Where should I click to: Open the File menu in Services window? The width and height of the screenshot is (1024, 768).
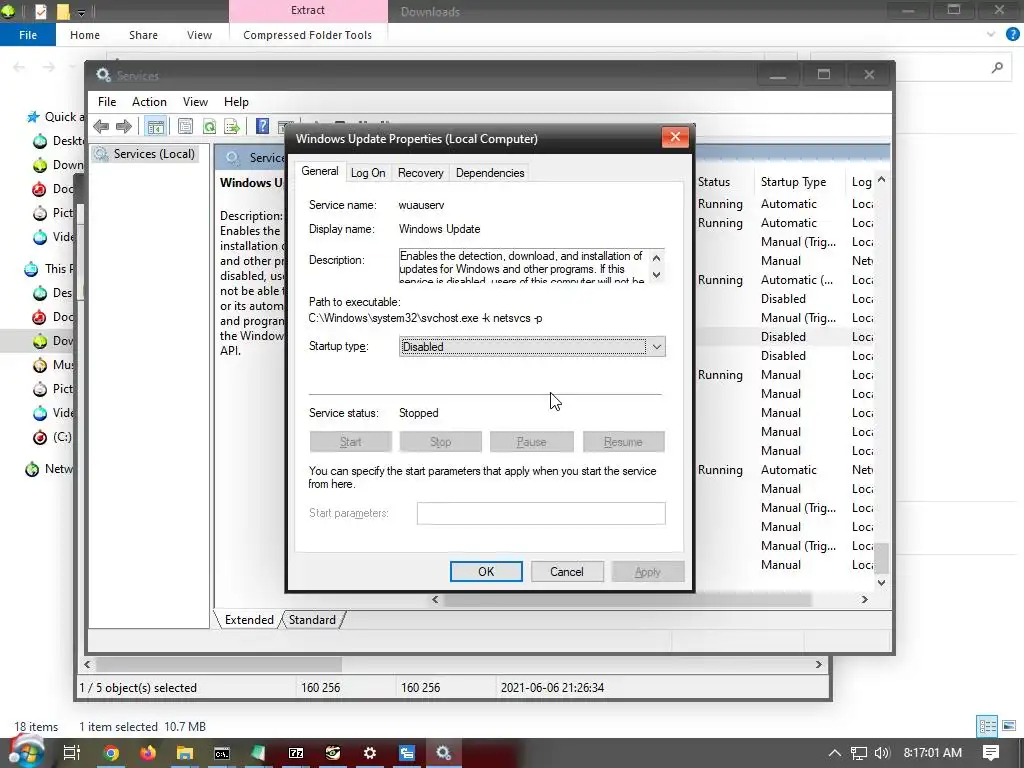(107, 102)
